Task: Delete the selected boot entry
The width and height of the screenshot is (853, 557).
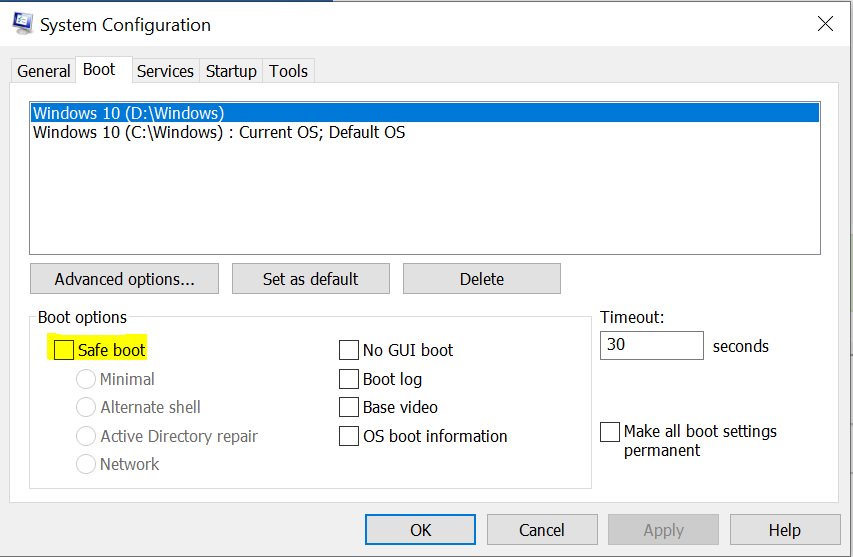Action: click(x=482, y=279)
